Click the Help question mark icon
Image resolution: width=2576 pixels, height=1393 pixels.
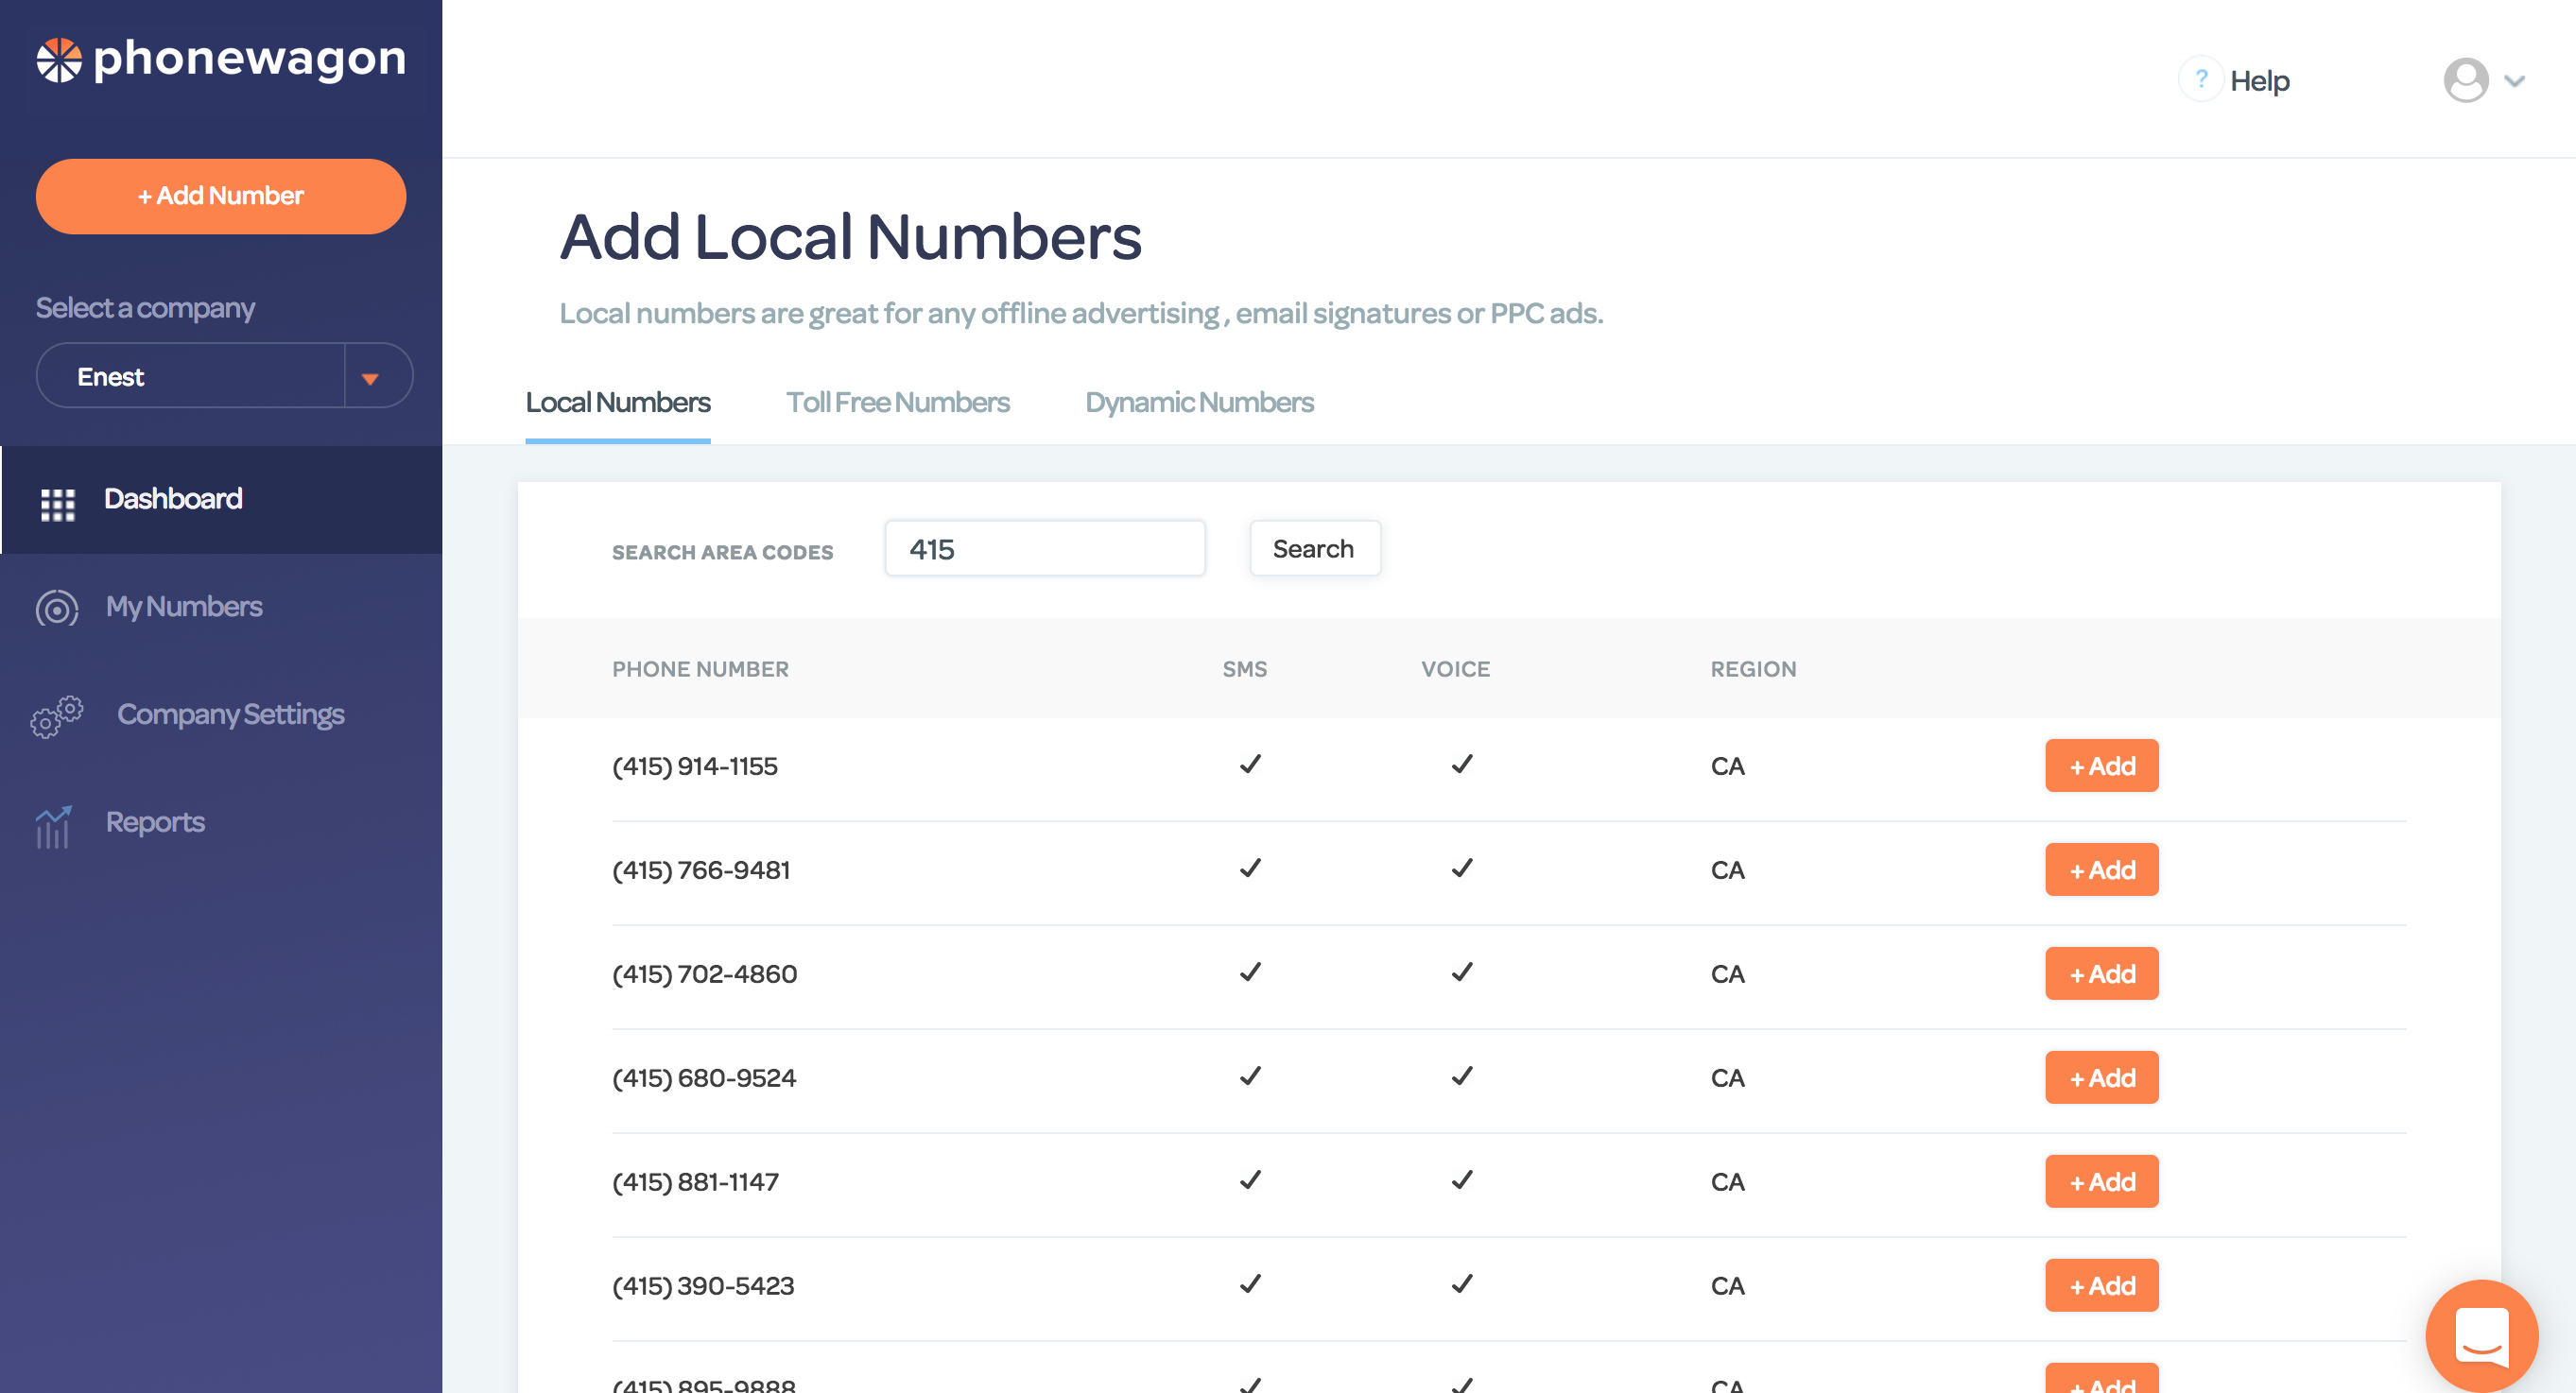click(2201, 80)
